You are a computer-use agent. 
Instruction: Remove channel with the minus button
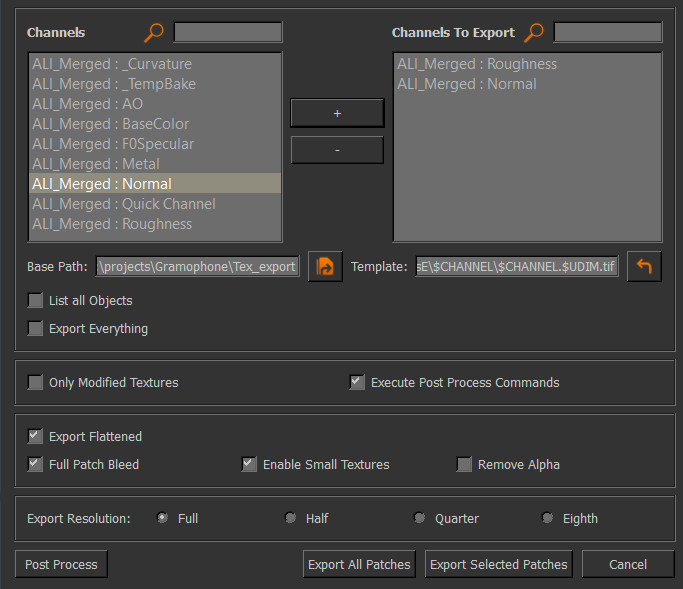(x=337, y=150)
